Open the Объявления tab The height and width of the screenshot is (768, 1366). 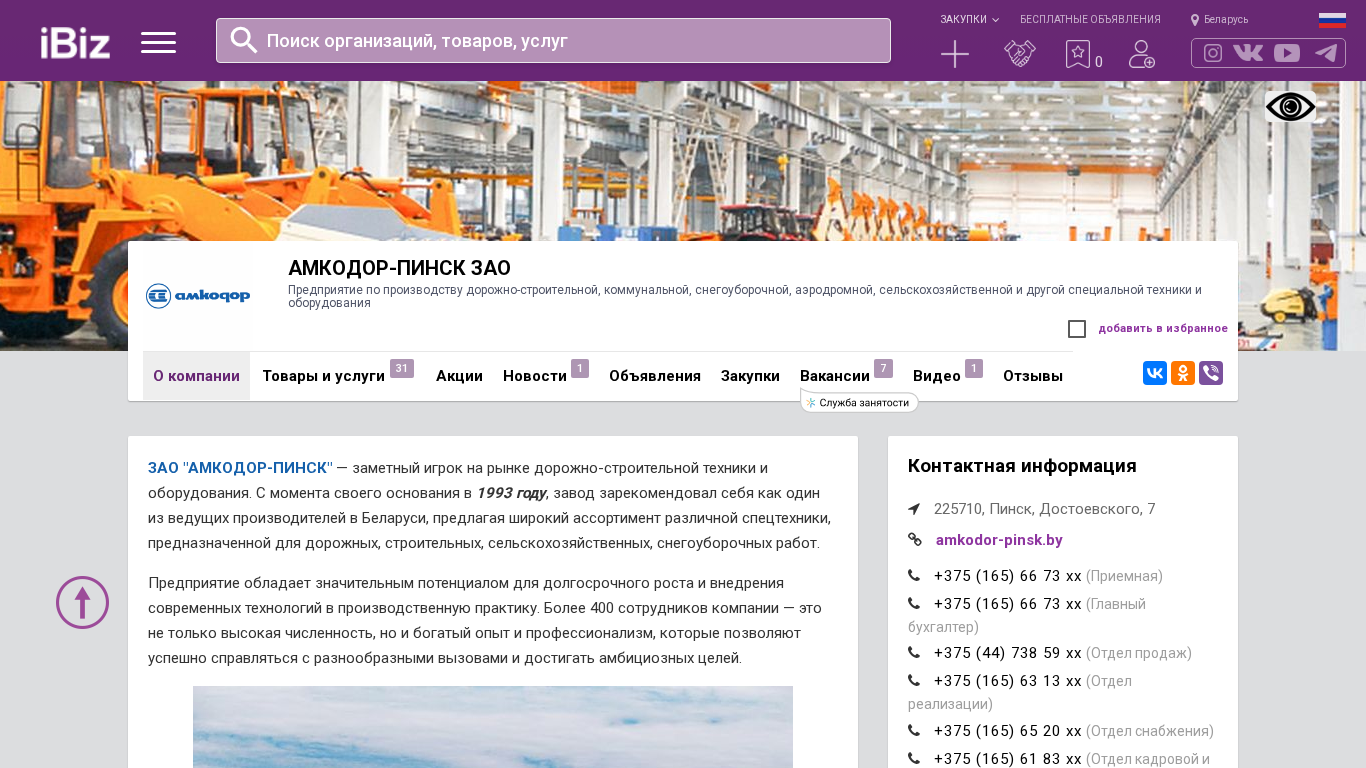[x=655, y=376]
